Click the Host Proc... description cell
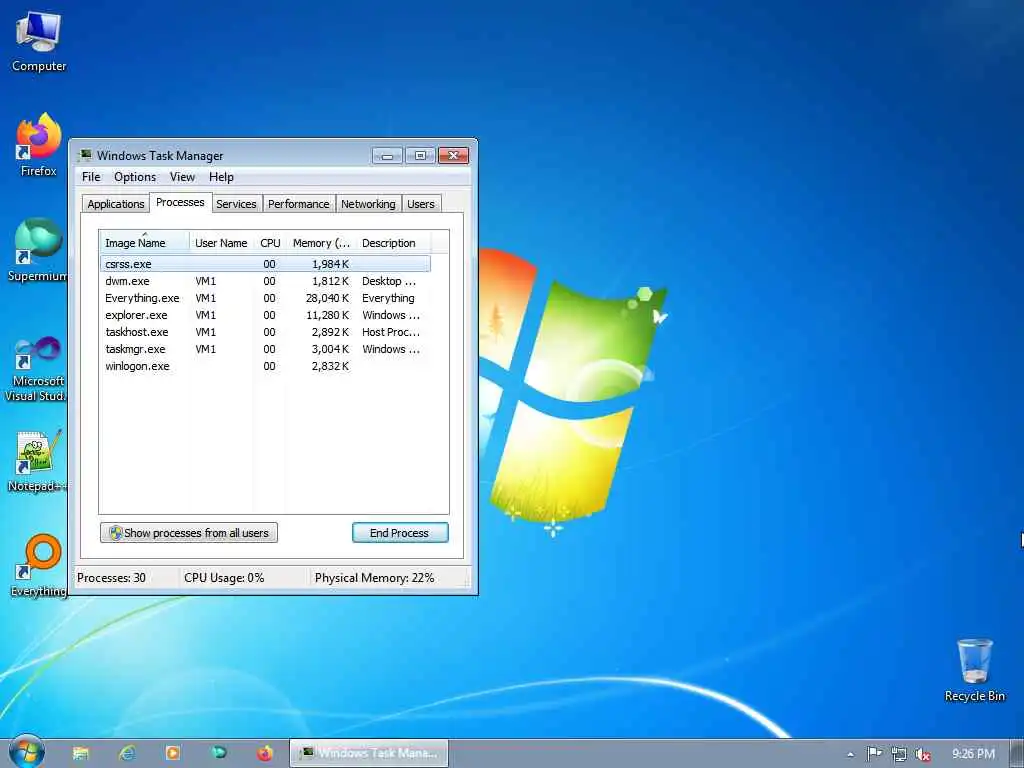The image size is (1024, 768). click(x=391, y=332)
